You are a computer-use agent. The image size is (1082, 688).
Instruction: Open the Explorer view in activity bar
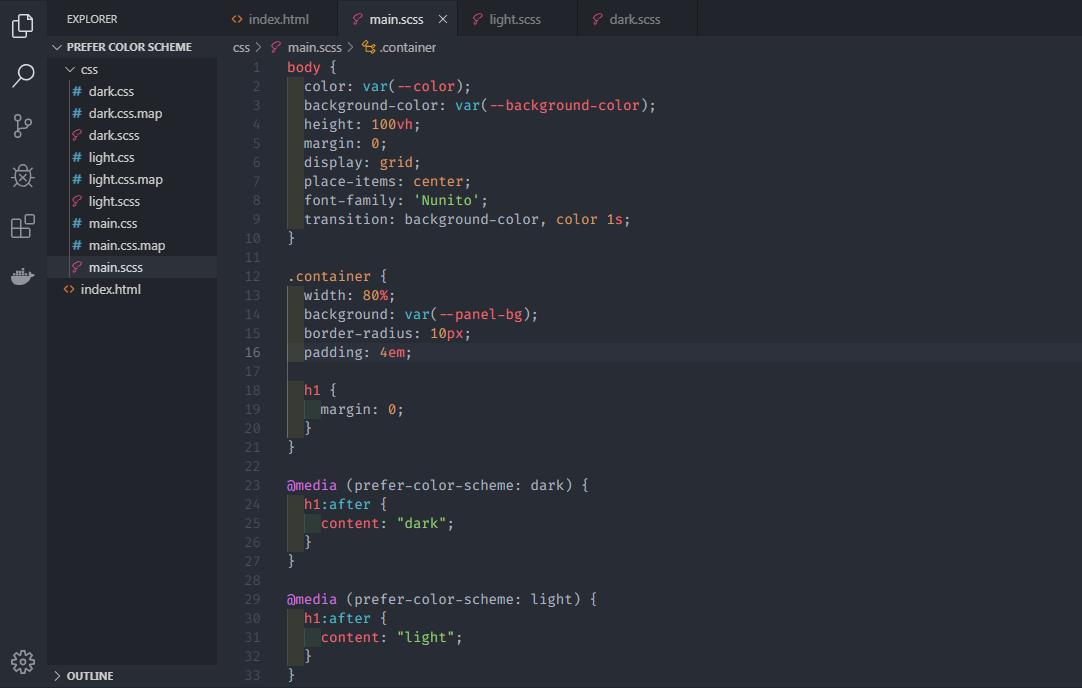pyautogui.click(x=23, y=26)
